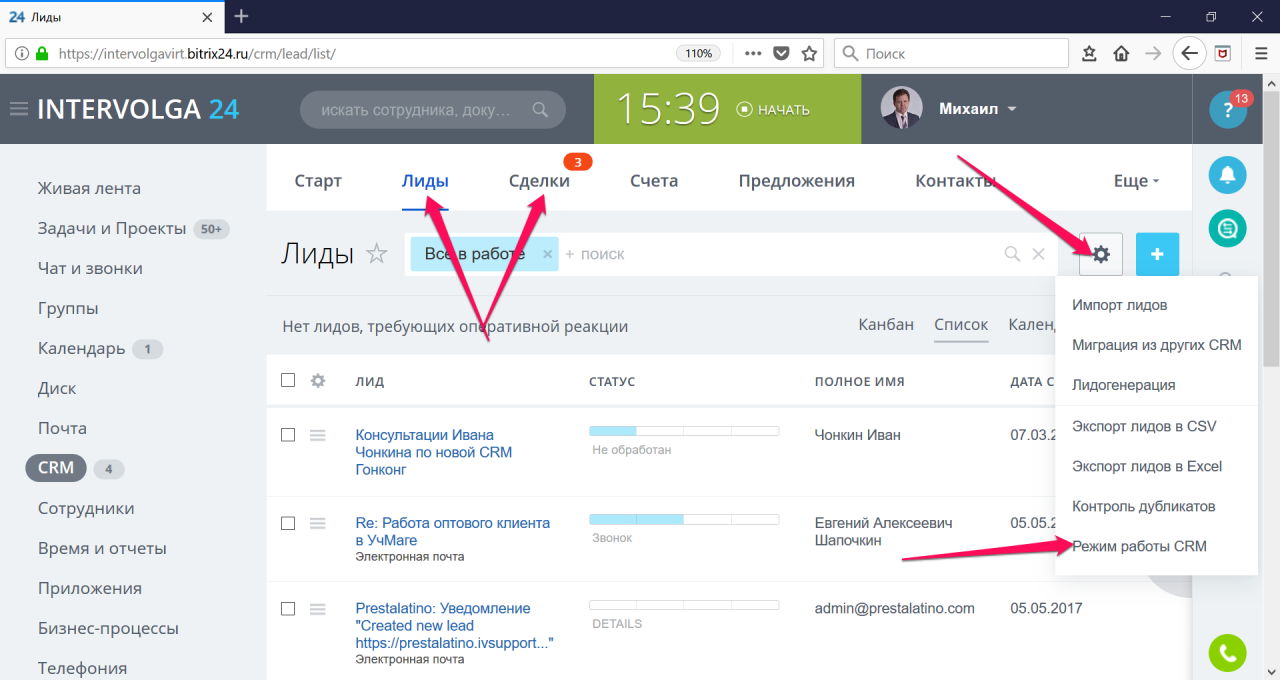Switch to Канбан view

(886, 324)
